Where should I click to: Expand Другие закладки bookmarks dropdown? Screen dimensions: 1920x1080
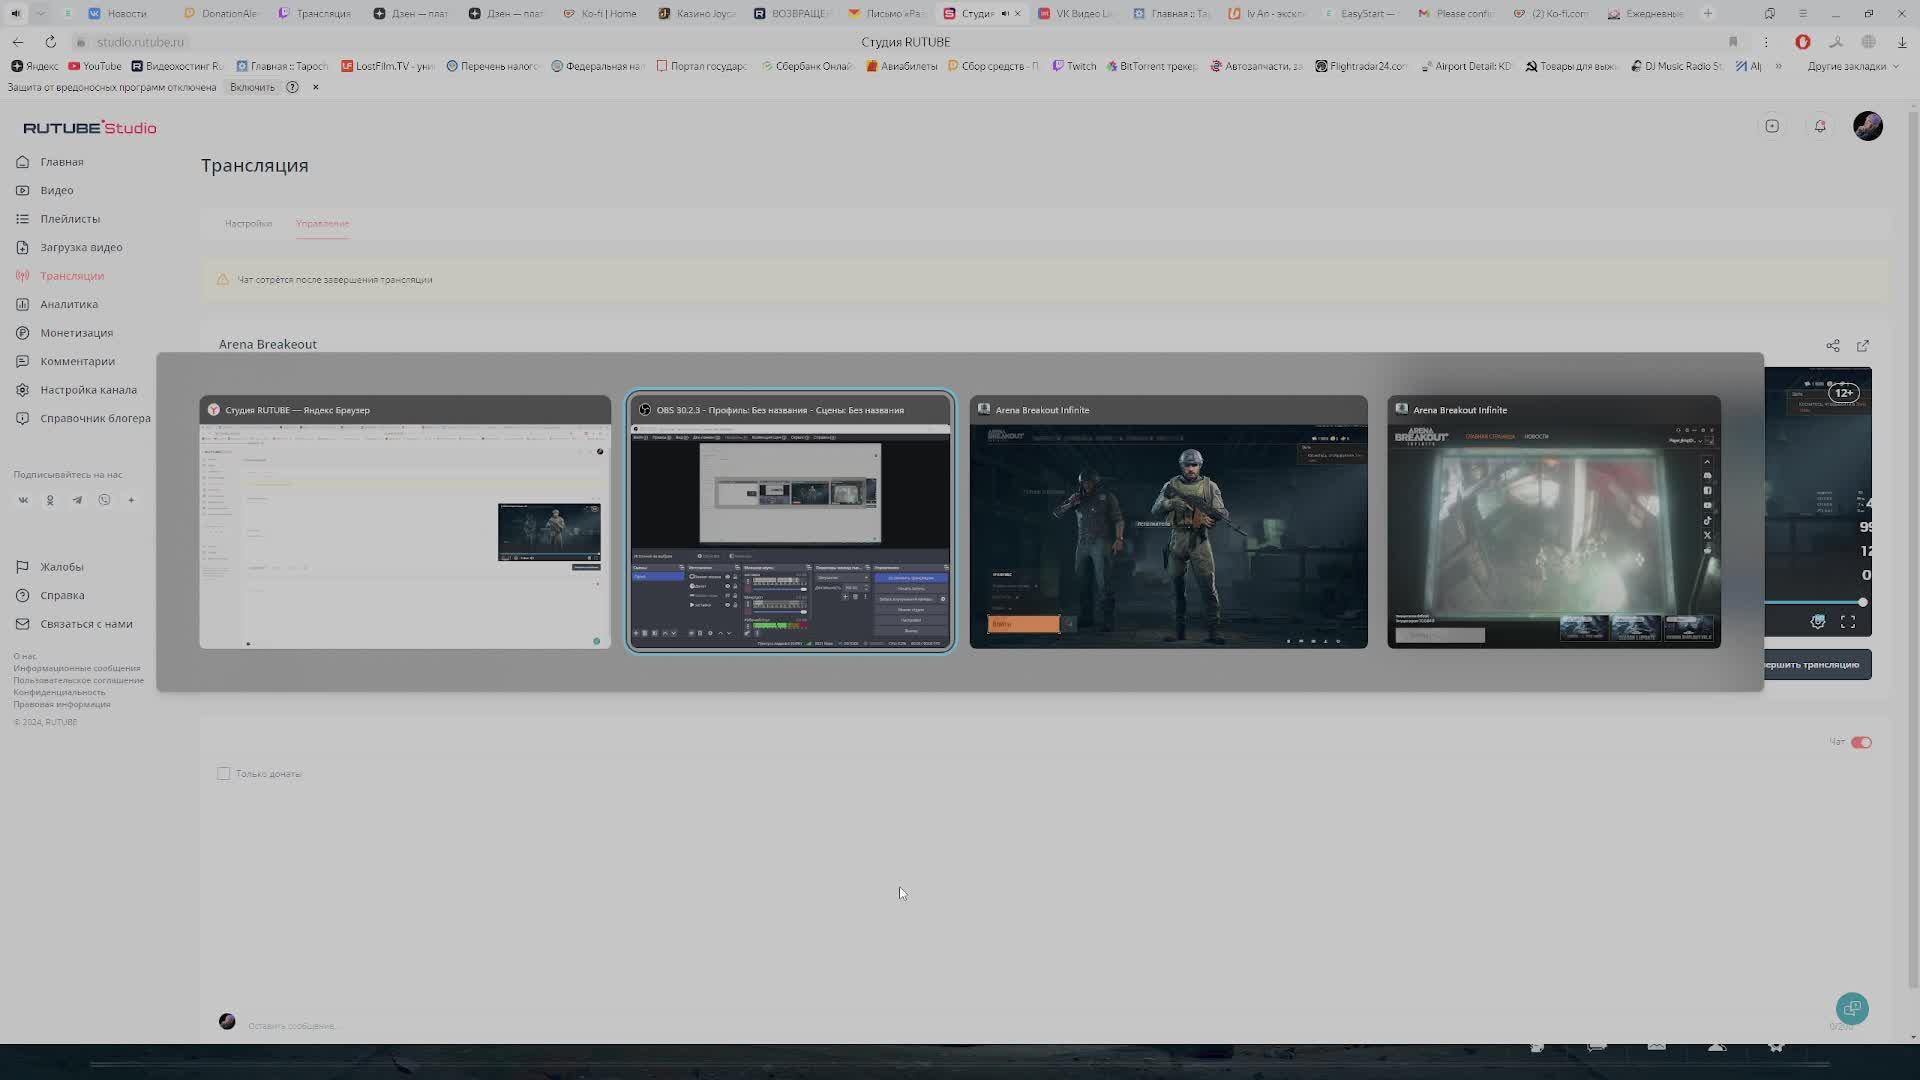coord(1852,66)
